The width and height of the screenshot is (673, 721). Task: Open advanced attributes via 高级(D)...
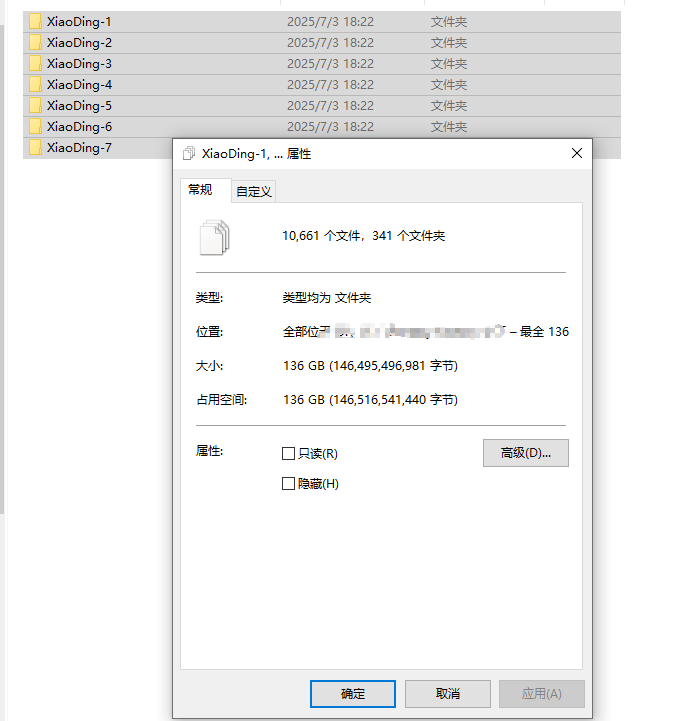click(x=526, y=453)
